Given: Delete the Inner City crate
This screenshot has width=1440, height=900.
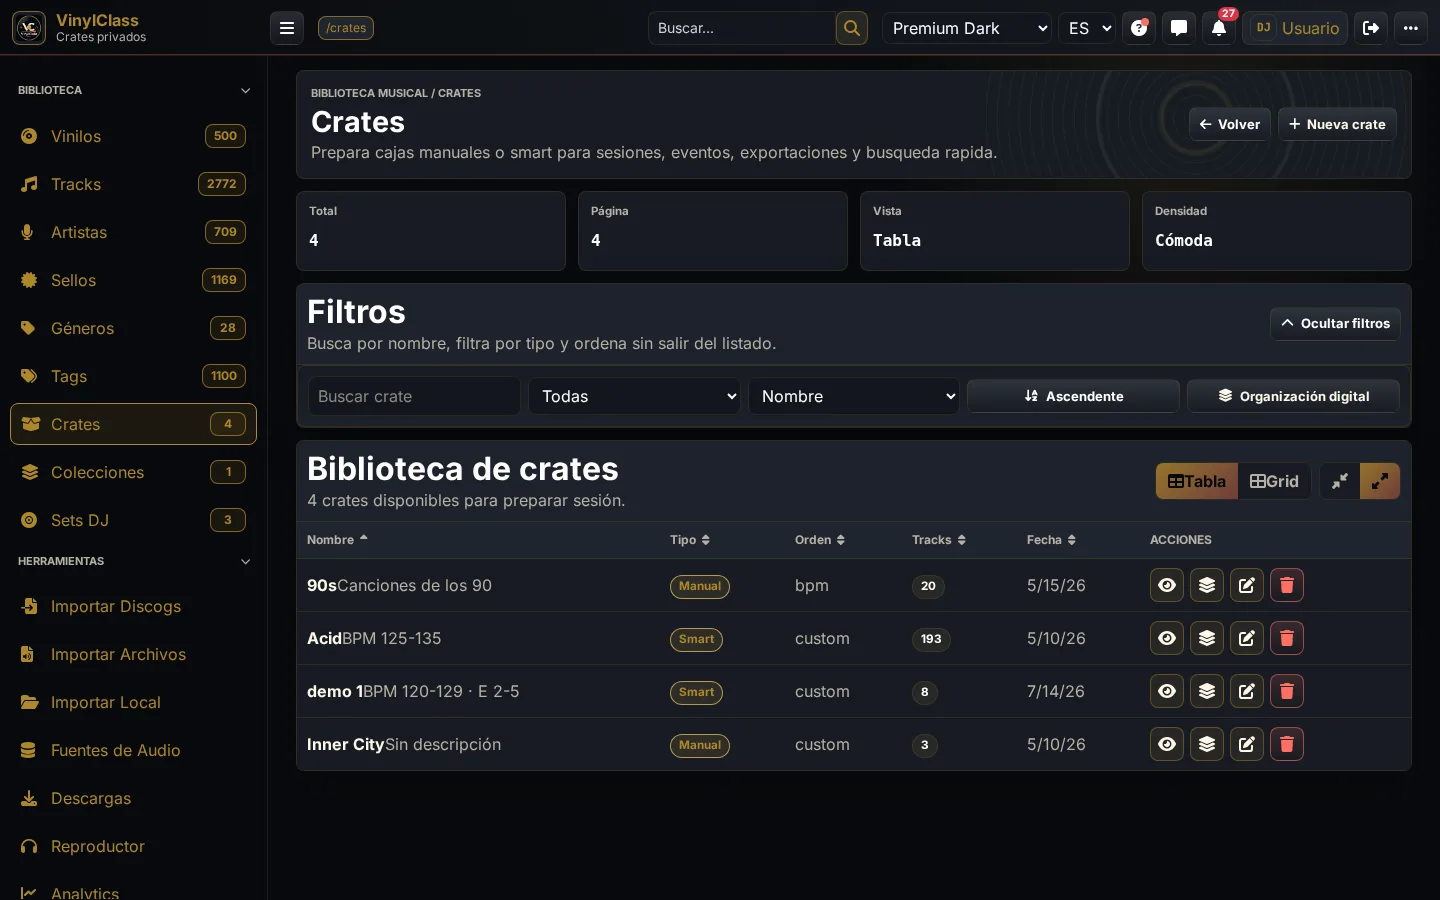Looking at the screenshot, I should [x=1287, y=744].
